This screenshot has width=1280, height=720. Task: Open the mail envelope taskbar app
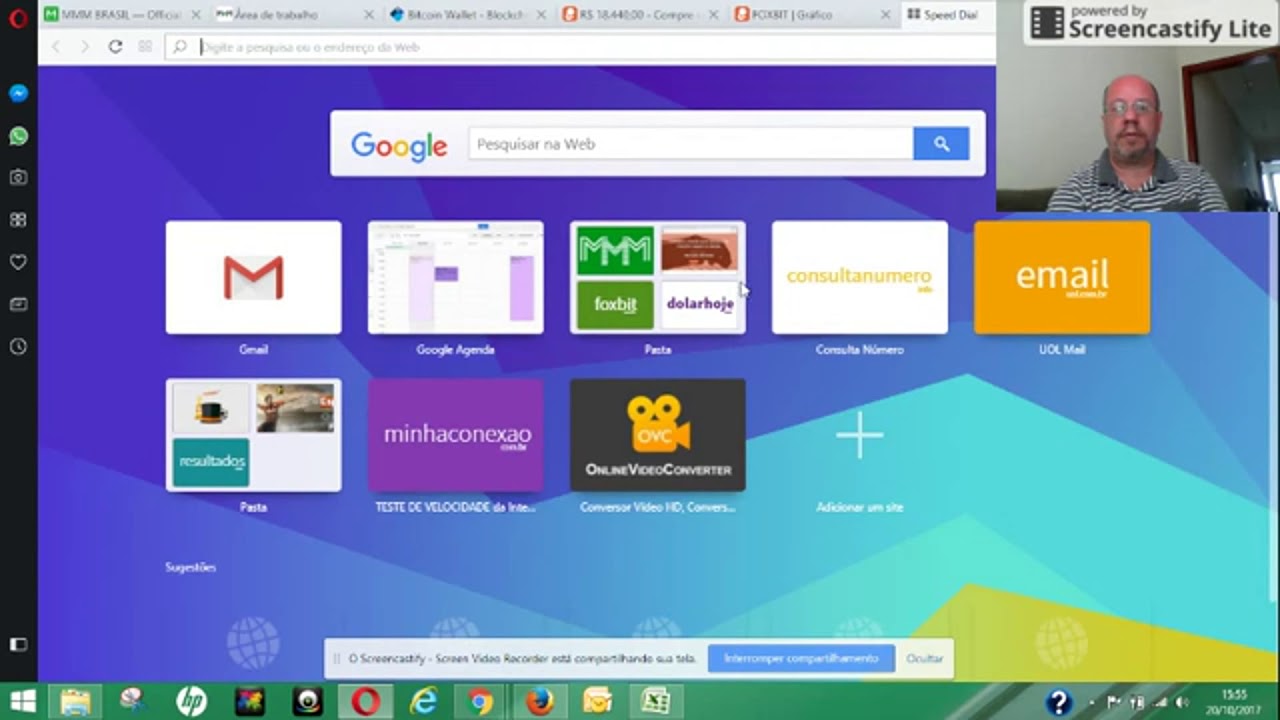tap(598, 701)
